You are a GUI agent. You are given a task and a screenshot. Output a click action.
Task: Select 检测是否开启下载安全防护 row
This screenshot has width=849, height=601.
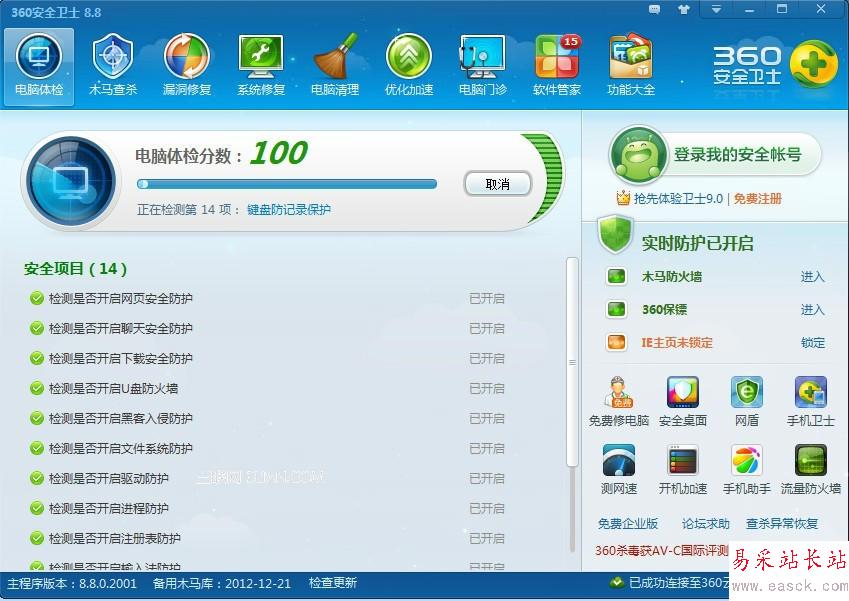coord(266,358)
